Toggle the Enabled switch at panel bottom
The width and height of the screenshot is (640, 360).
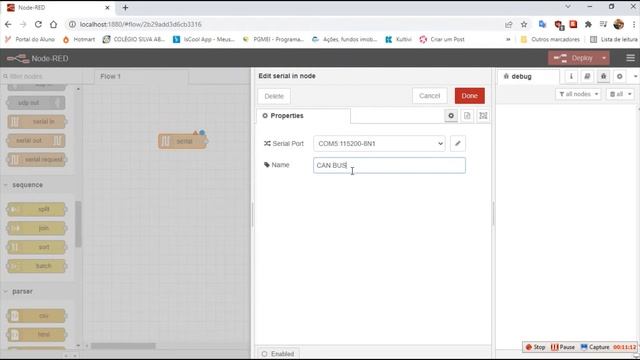coord(278,353)
